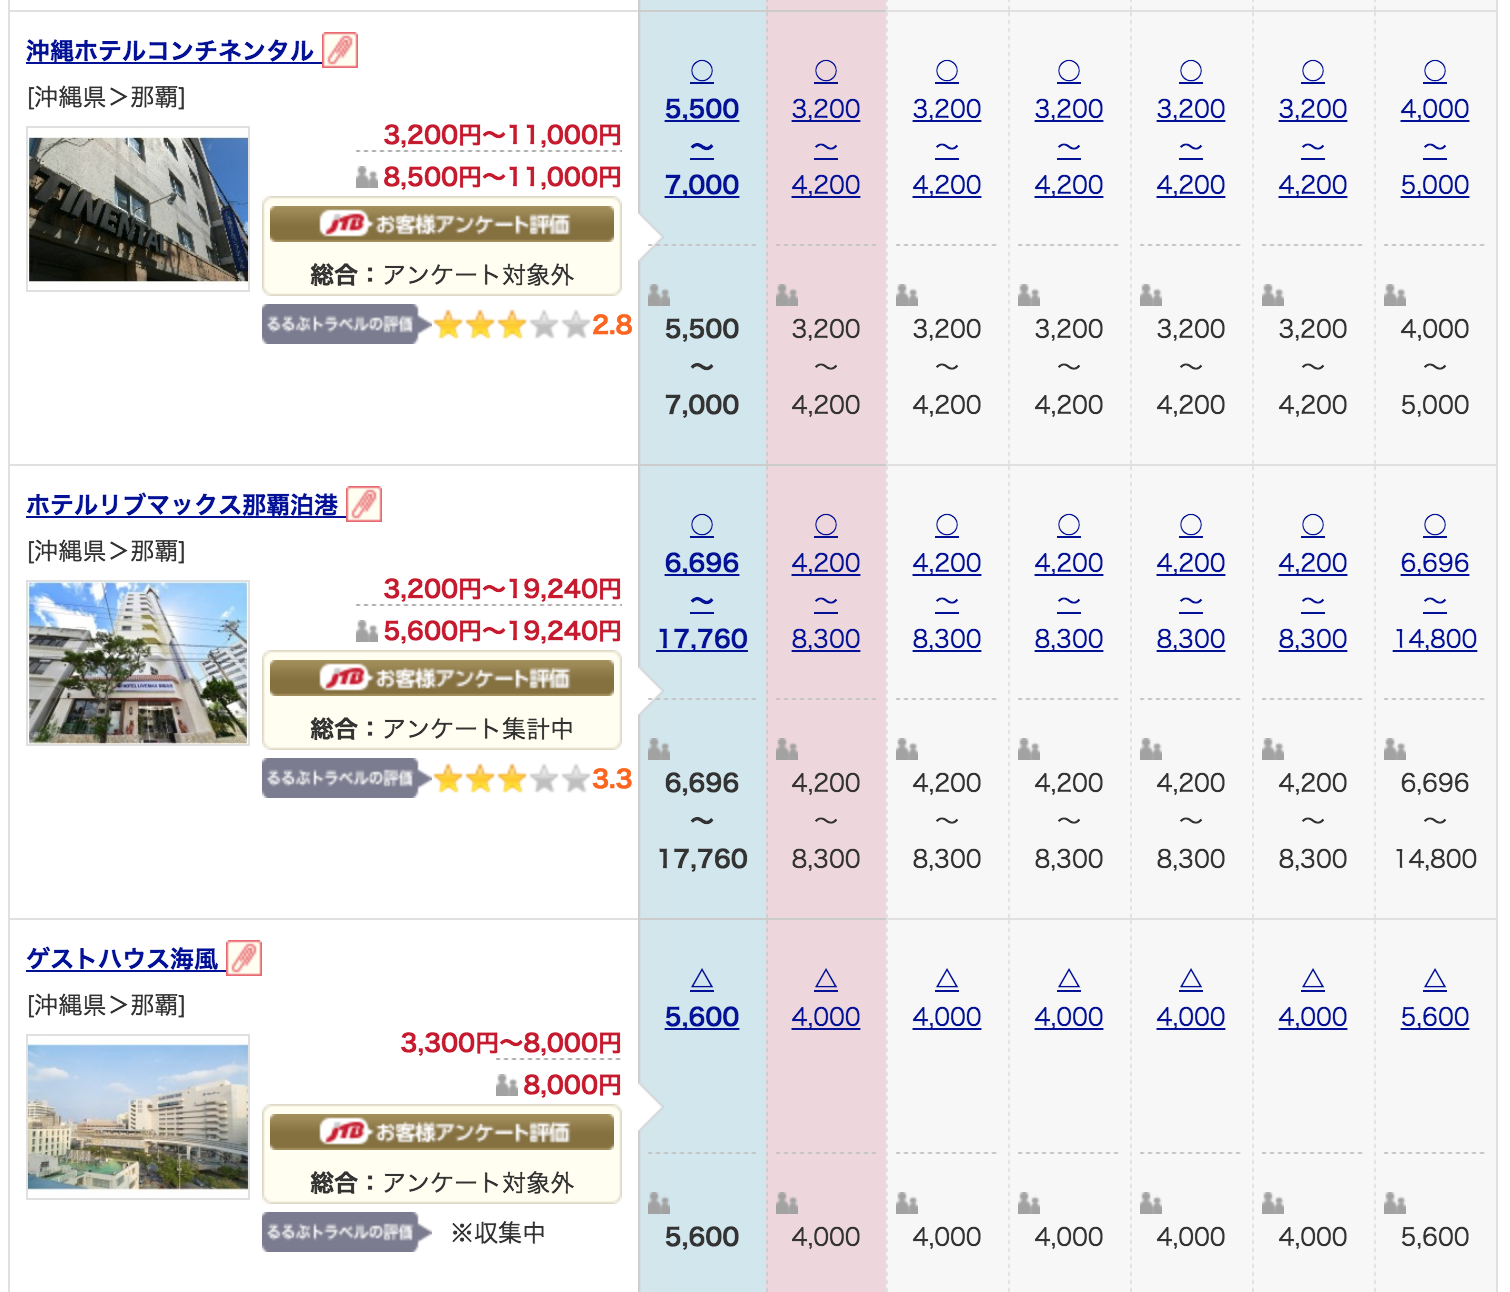The width and height of the screenshot is (1510, 1292).
Task: Click two-person icon next to 5,600円〜19,240円
Action: point(367,631)
